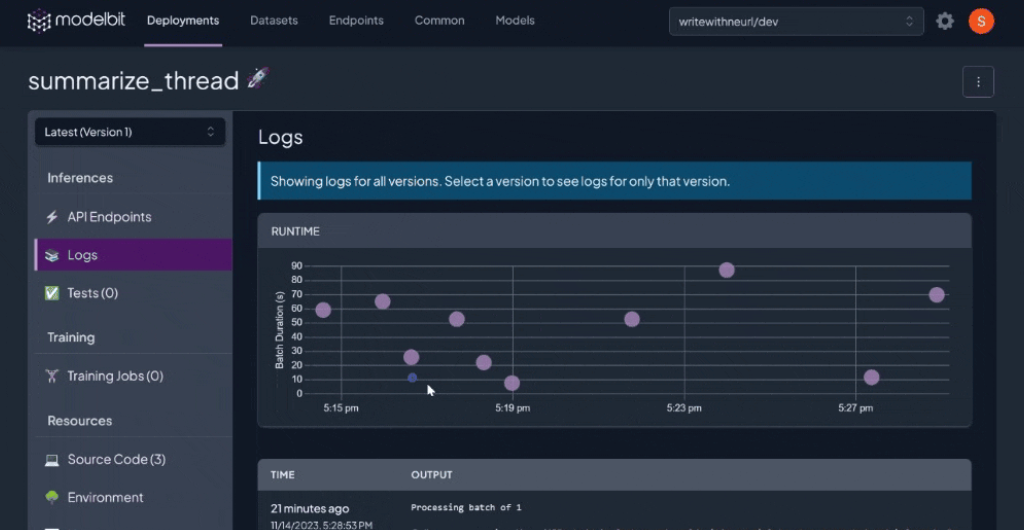Image resolution: width=1024 pixels, height=530 pixels.
Task: Select the Common tab
Action: click(x=440, y=21)
